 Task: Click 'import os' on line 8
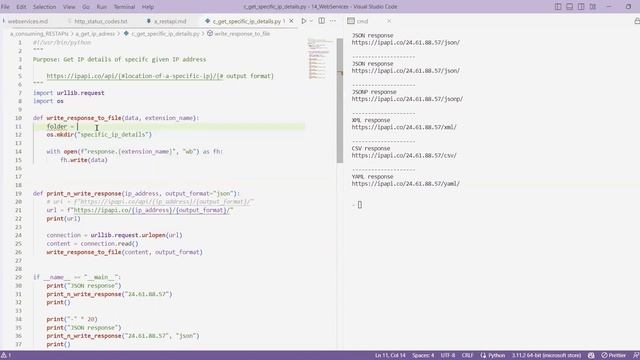click(48, 101)
